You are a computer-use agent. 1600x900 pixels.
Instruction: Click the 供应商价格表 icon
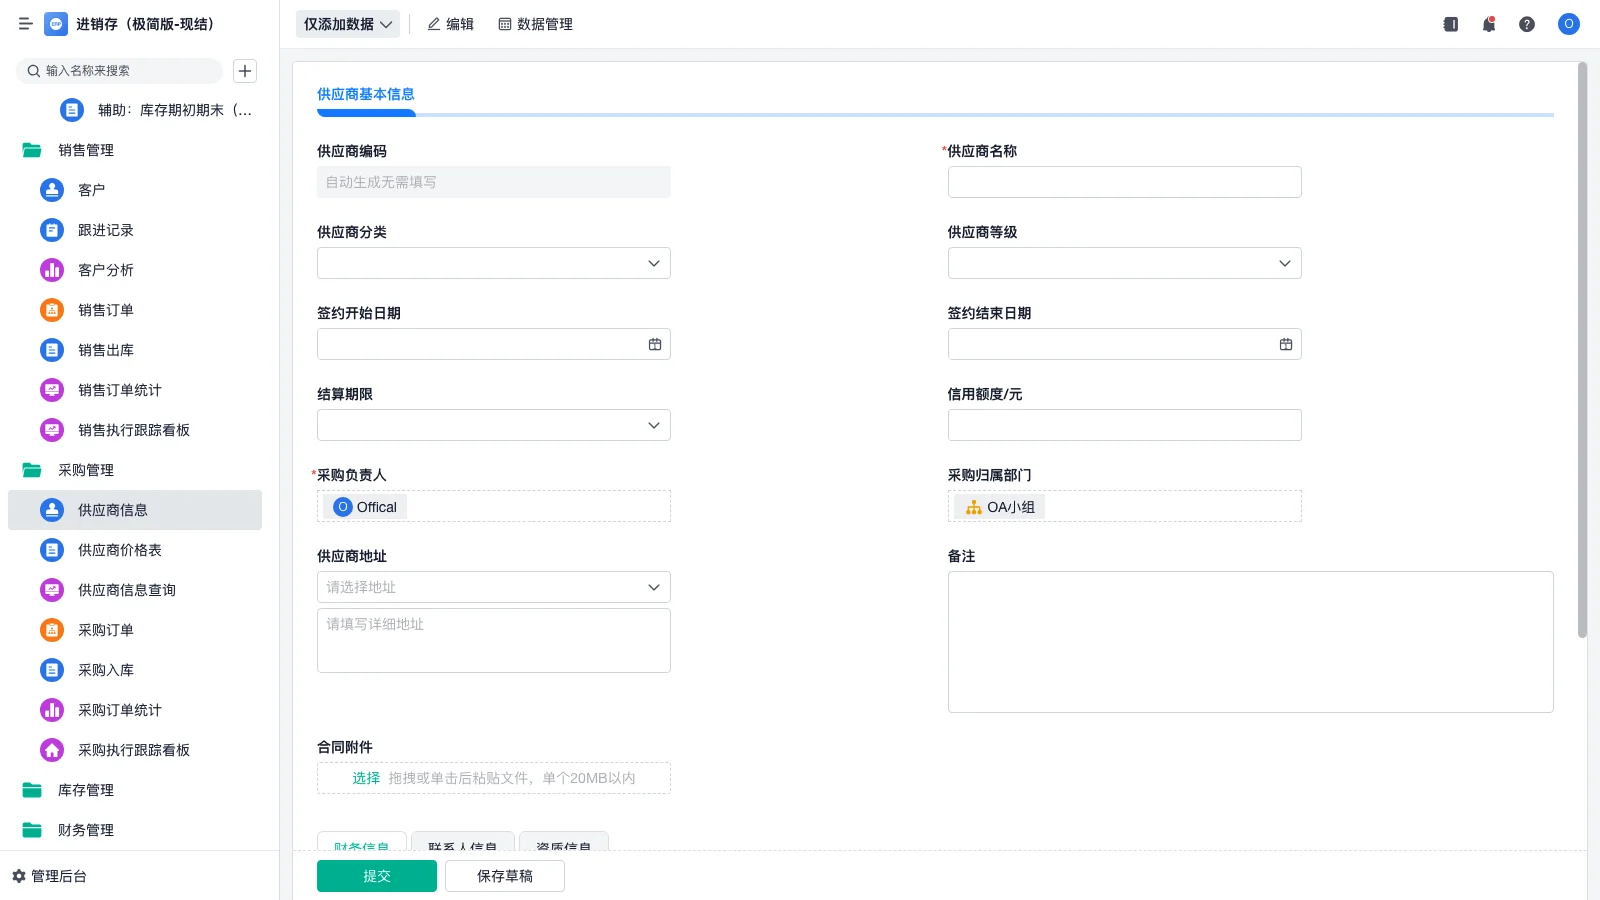click(x=52, y=550)
